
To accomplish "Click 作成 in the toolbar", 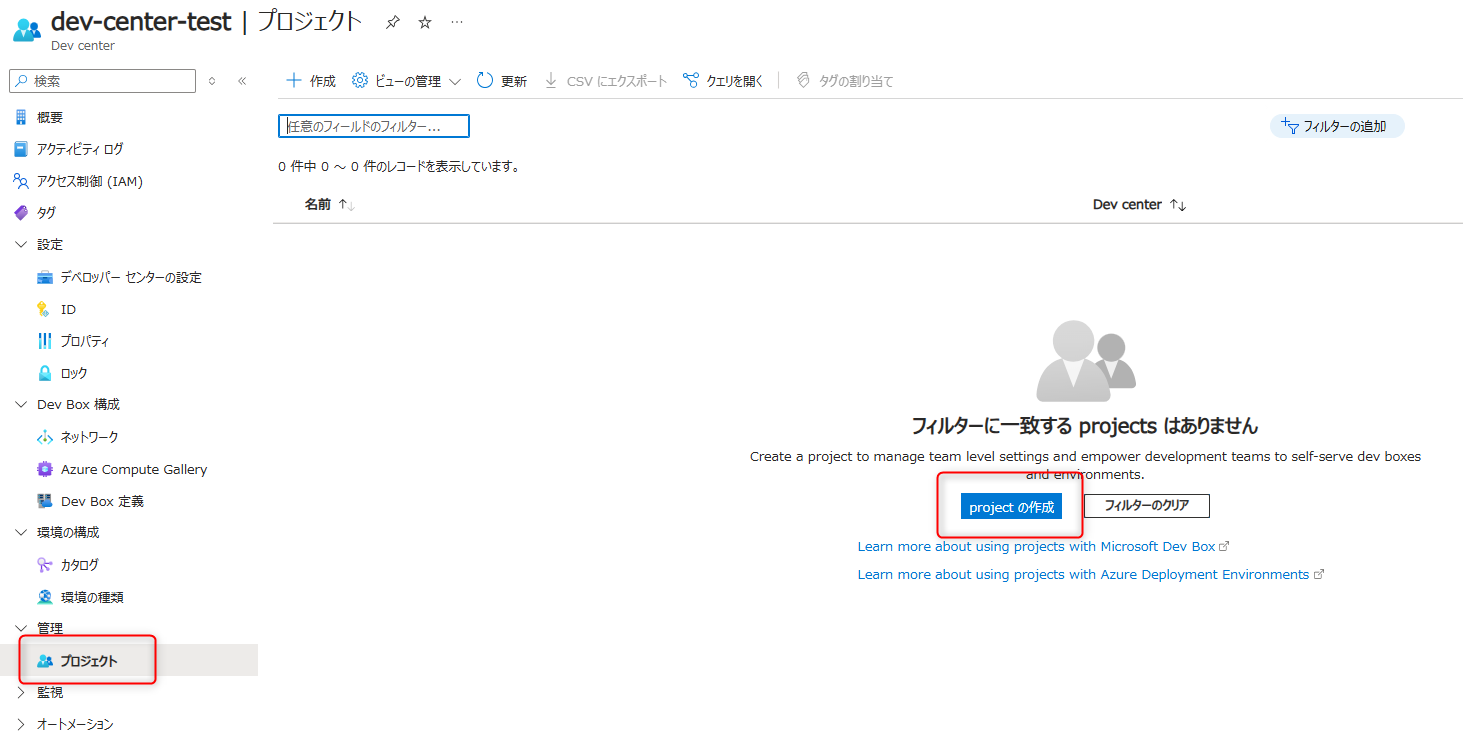I will pos(311,81).
